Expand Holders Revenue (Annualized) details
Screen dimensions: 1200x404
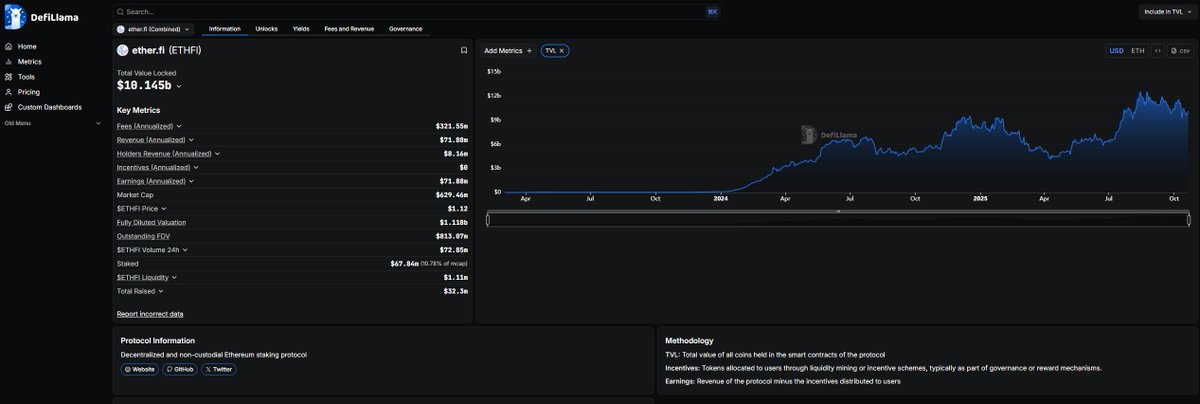(x=217, y=154)
